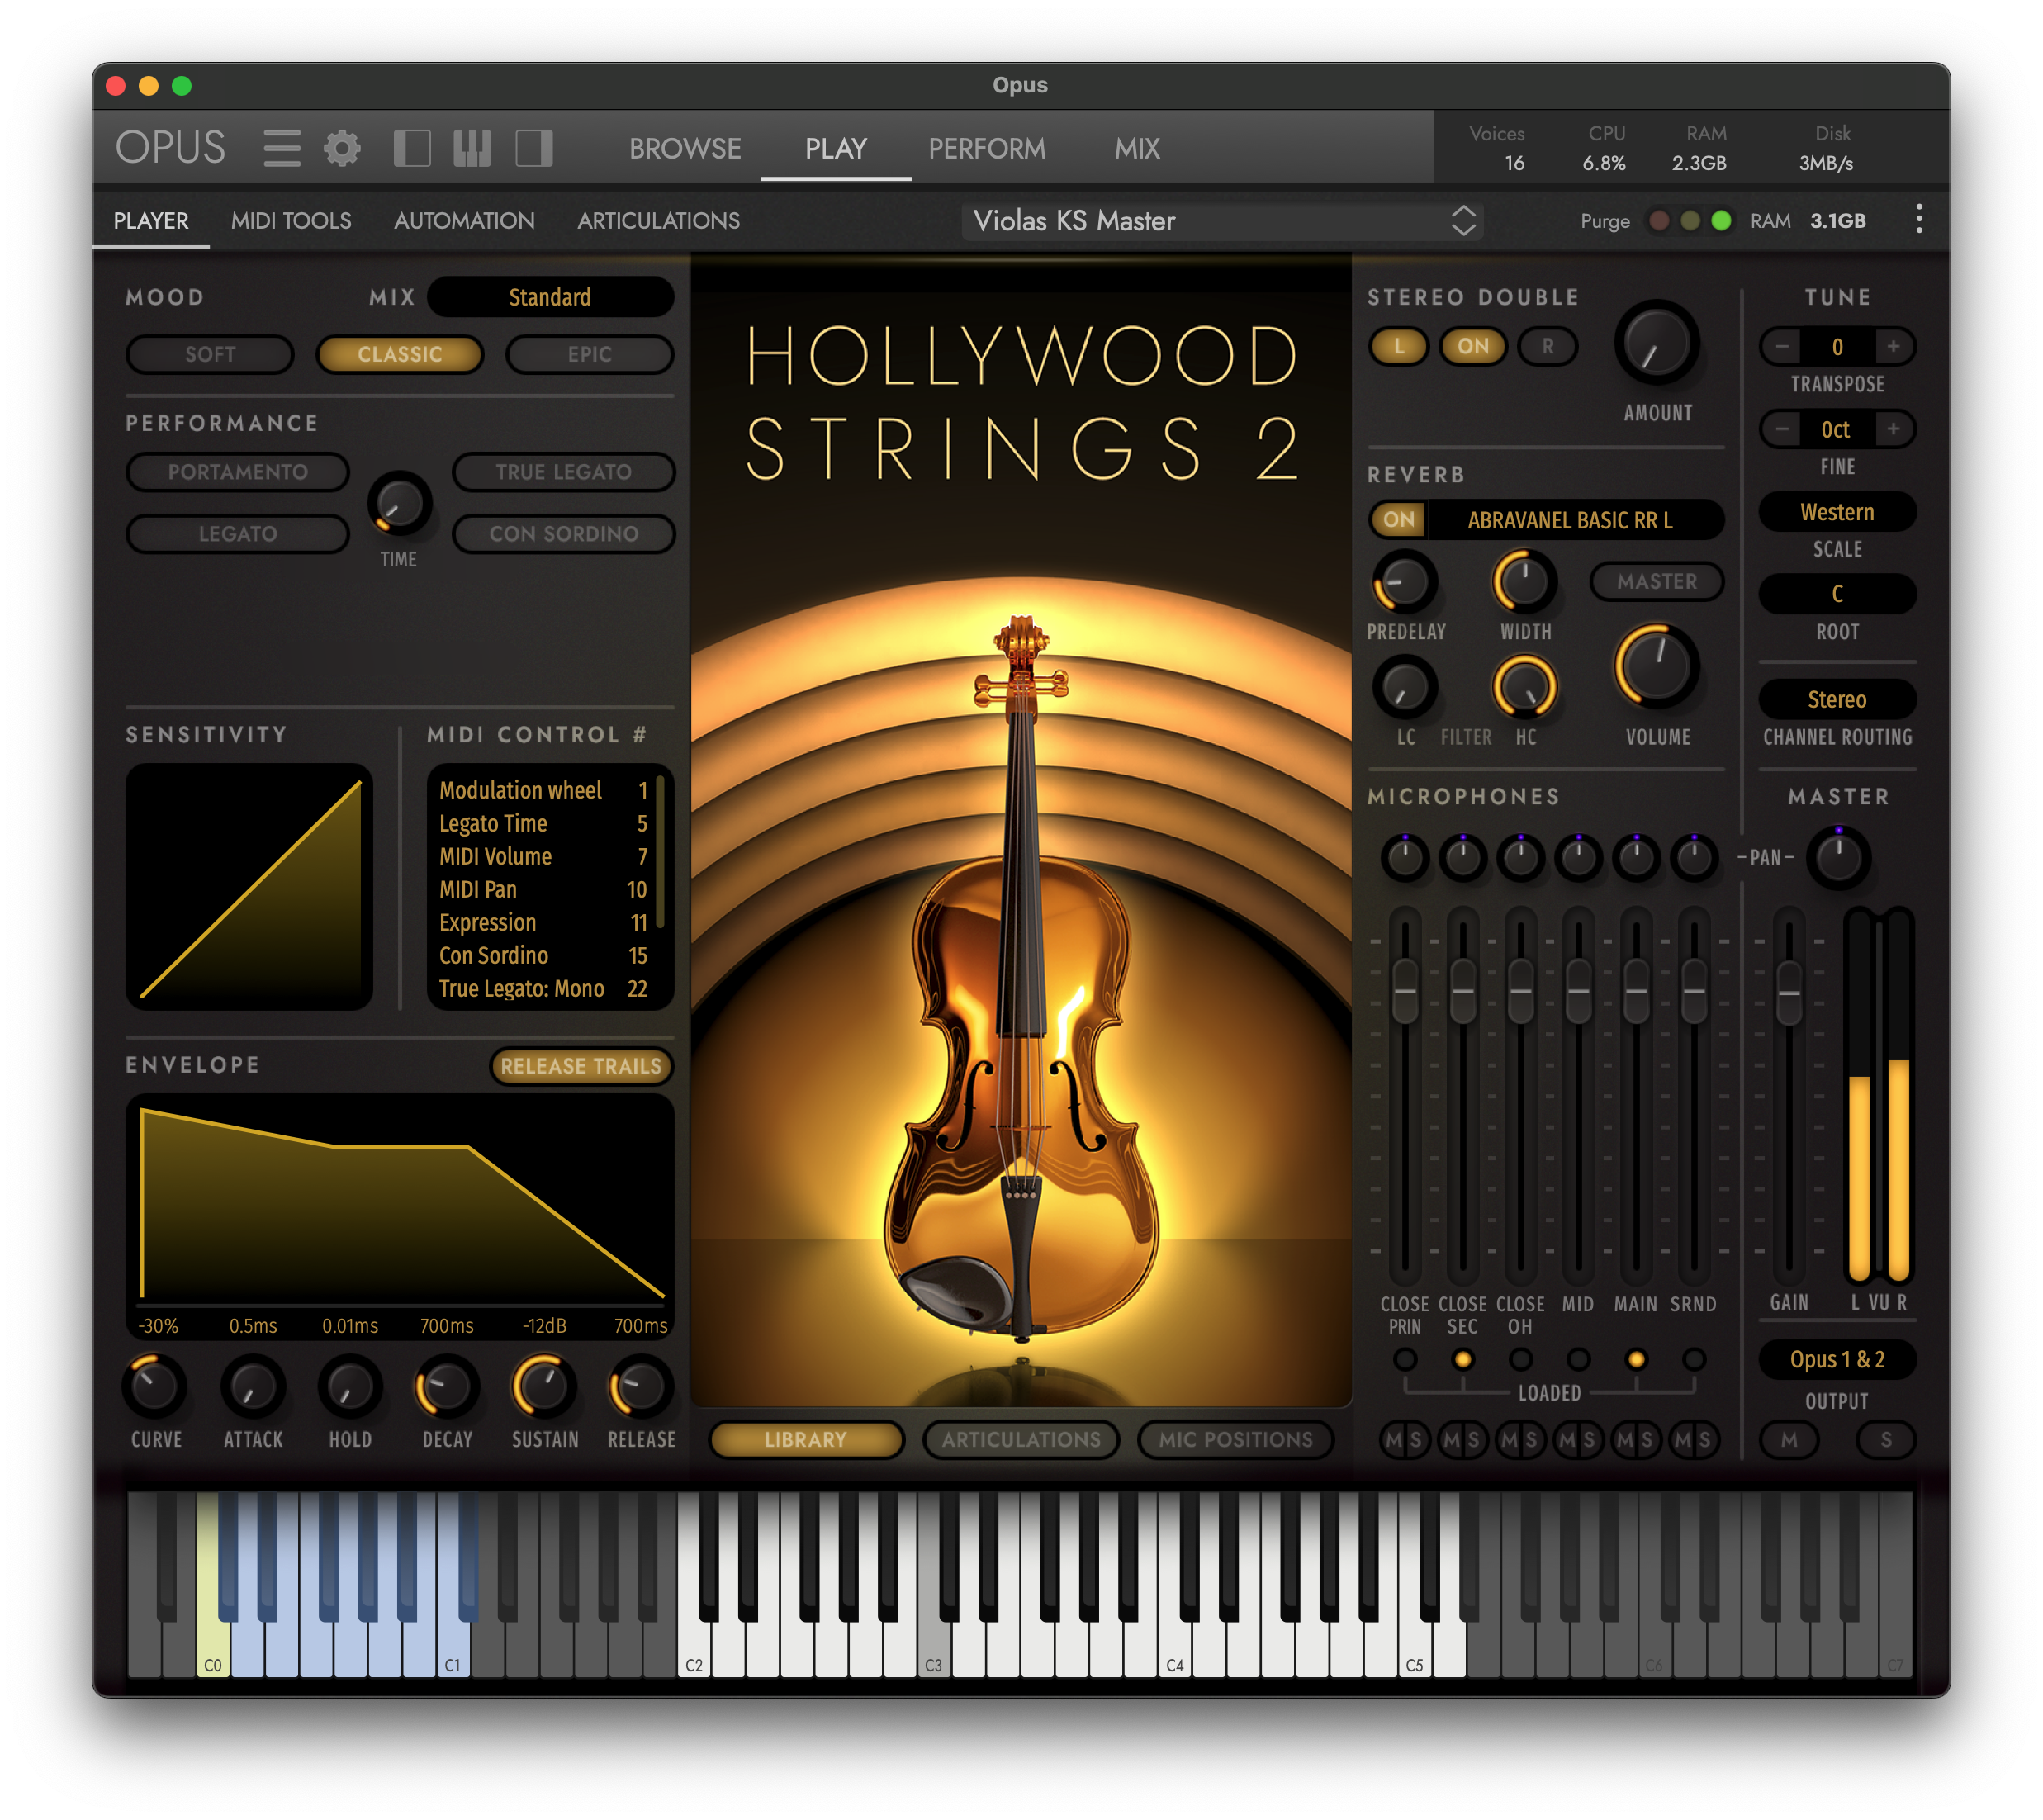Click the Reverb Predelay knob
2043x1820 pixels.
[1404, 581]
